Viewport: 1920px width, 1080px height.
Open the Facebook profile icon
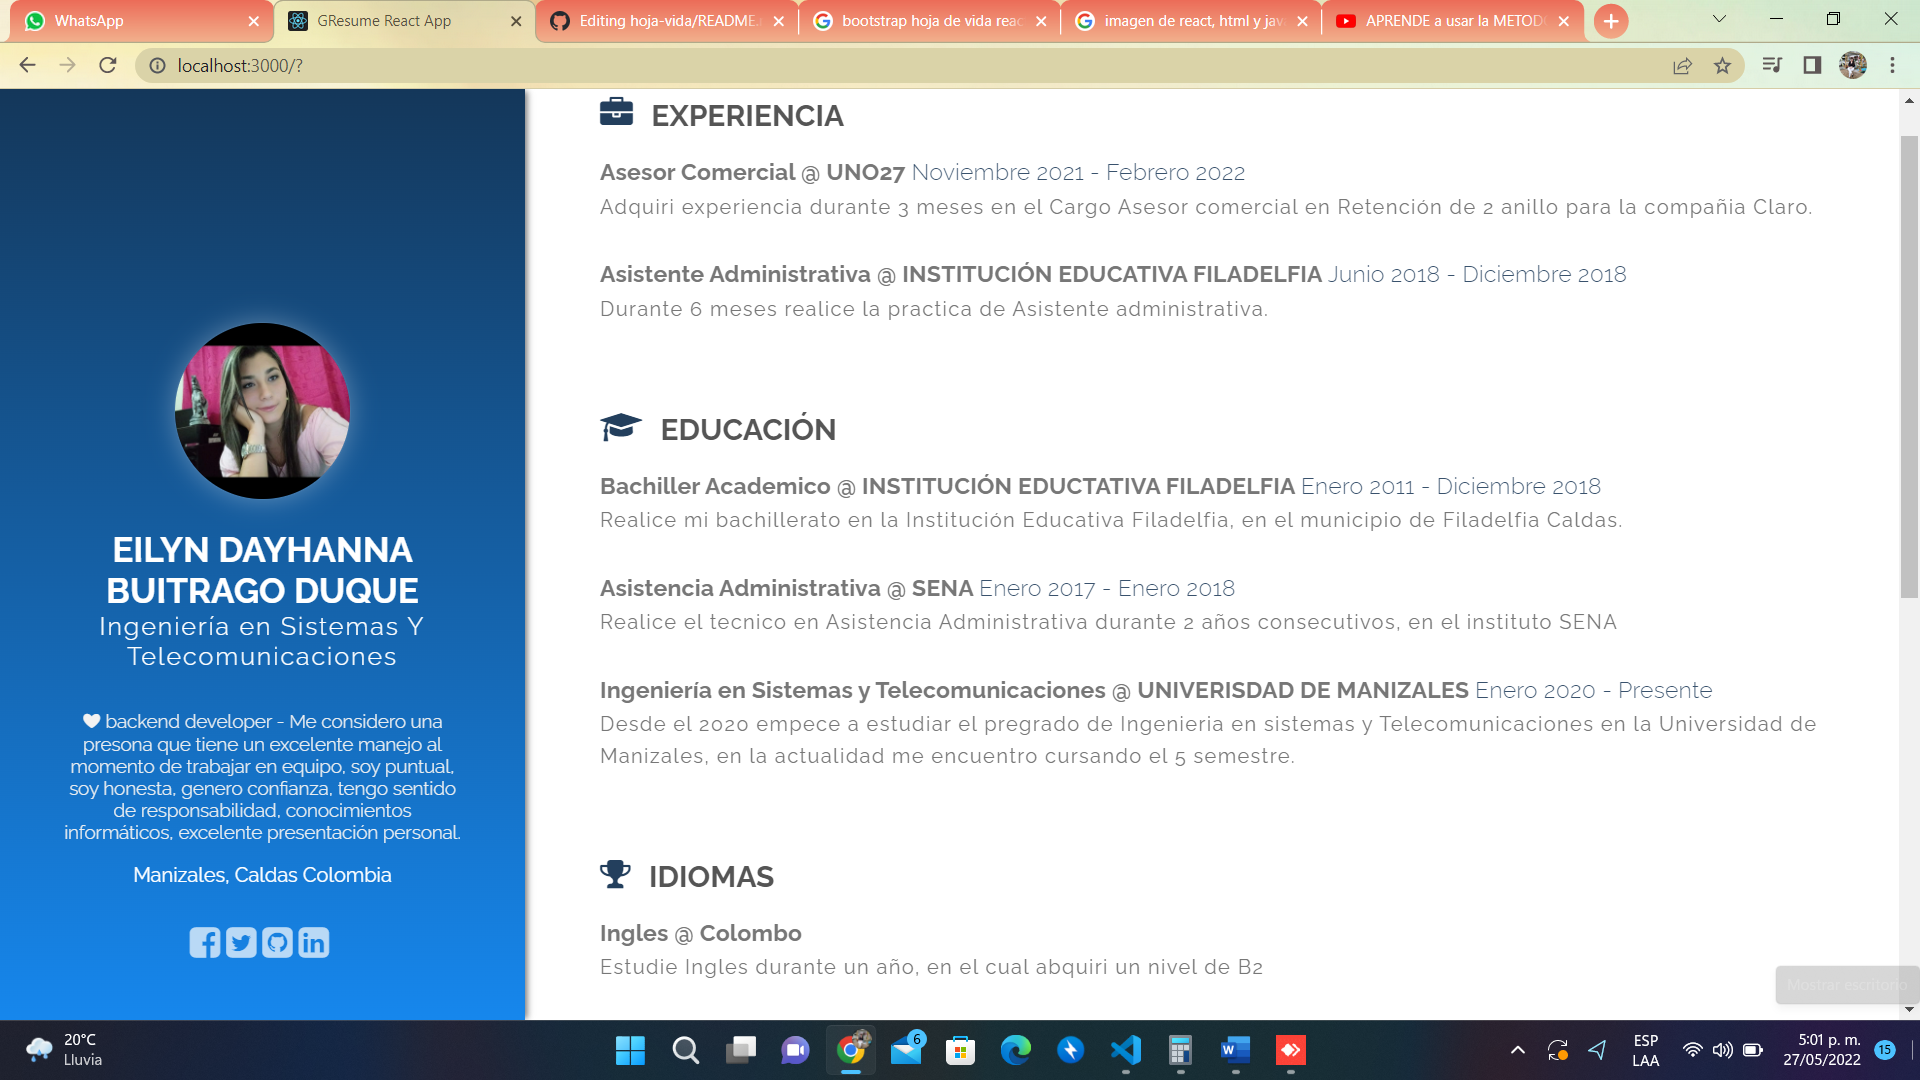(205, 941)
